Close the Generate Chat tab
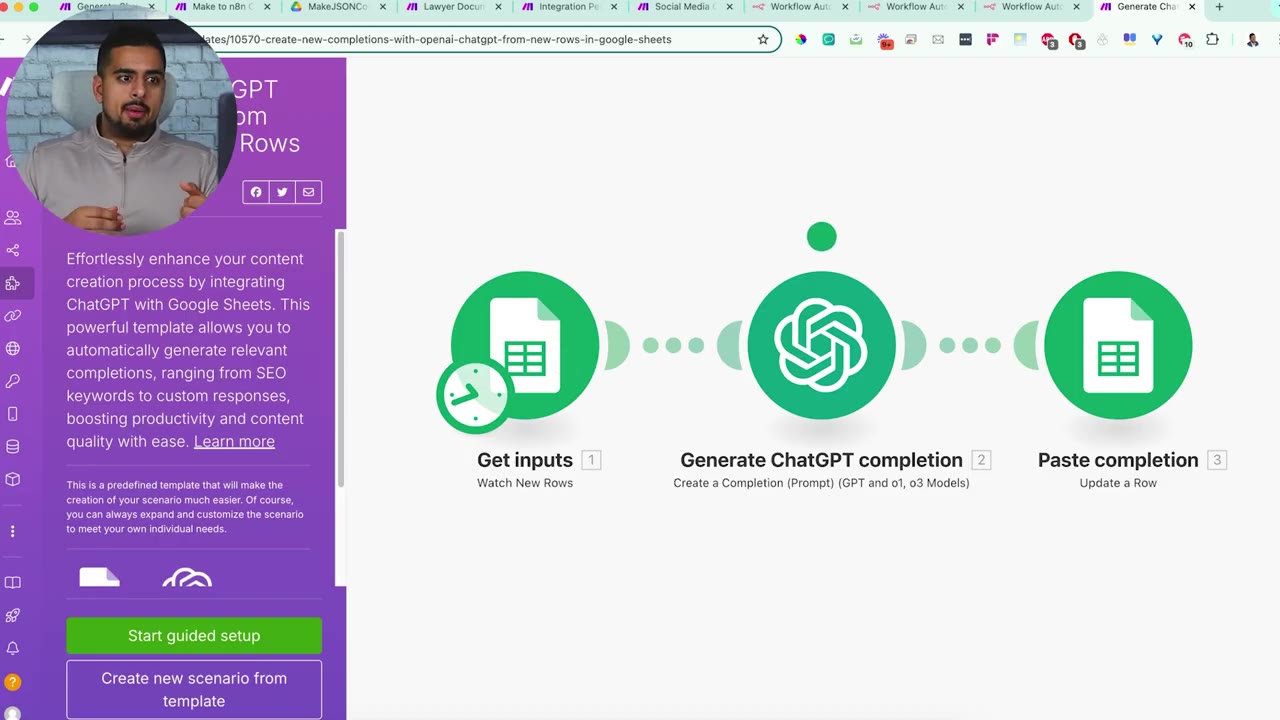Screen dimensions: 1280x720 coord(1191,7)
